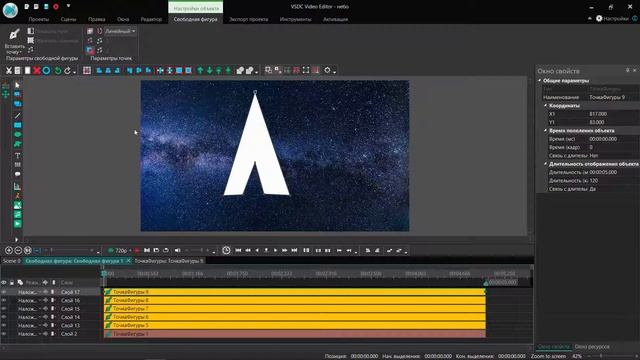The width and height of the screenshot is (640, 360).
Task: Open the Линейный point type dropdown
Action: [120, 31]
